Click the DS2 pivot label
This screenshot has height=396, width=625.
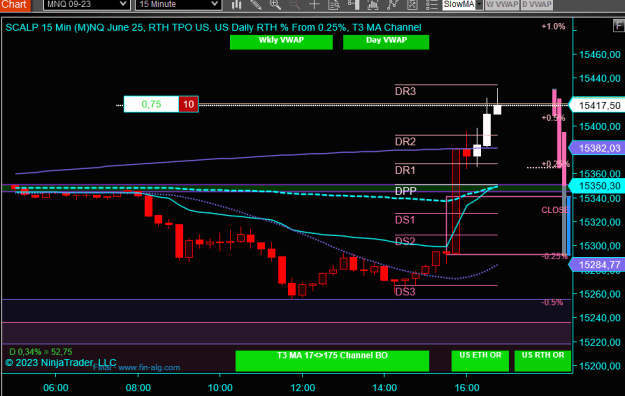(405, 241)
